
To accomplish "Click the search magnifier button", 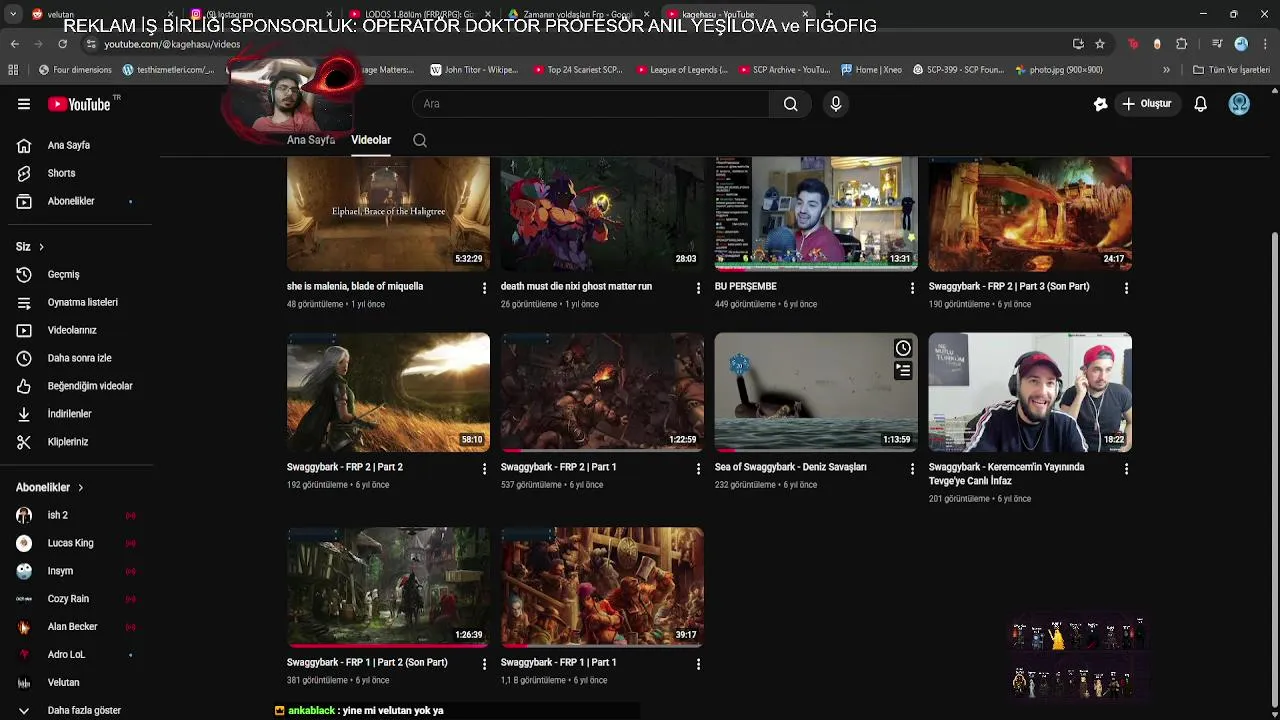I will pos(790,104).
